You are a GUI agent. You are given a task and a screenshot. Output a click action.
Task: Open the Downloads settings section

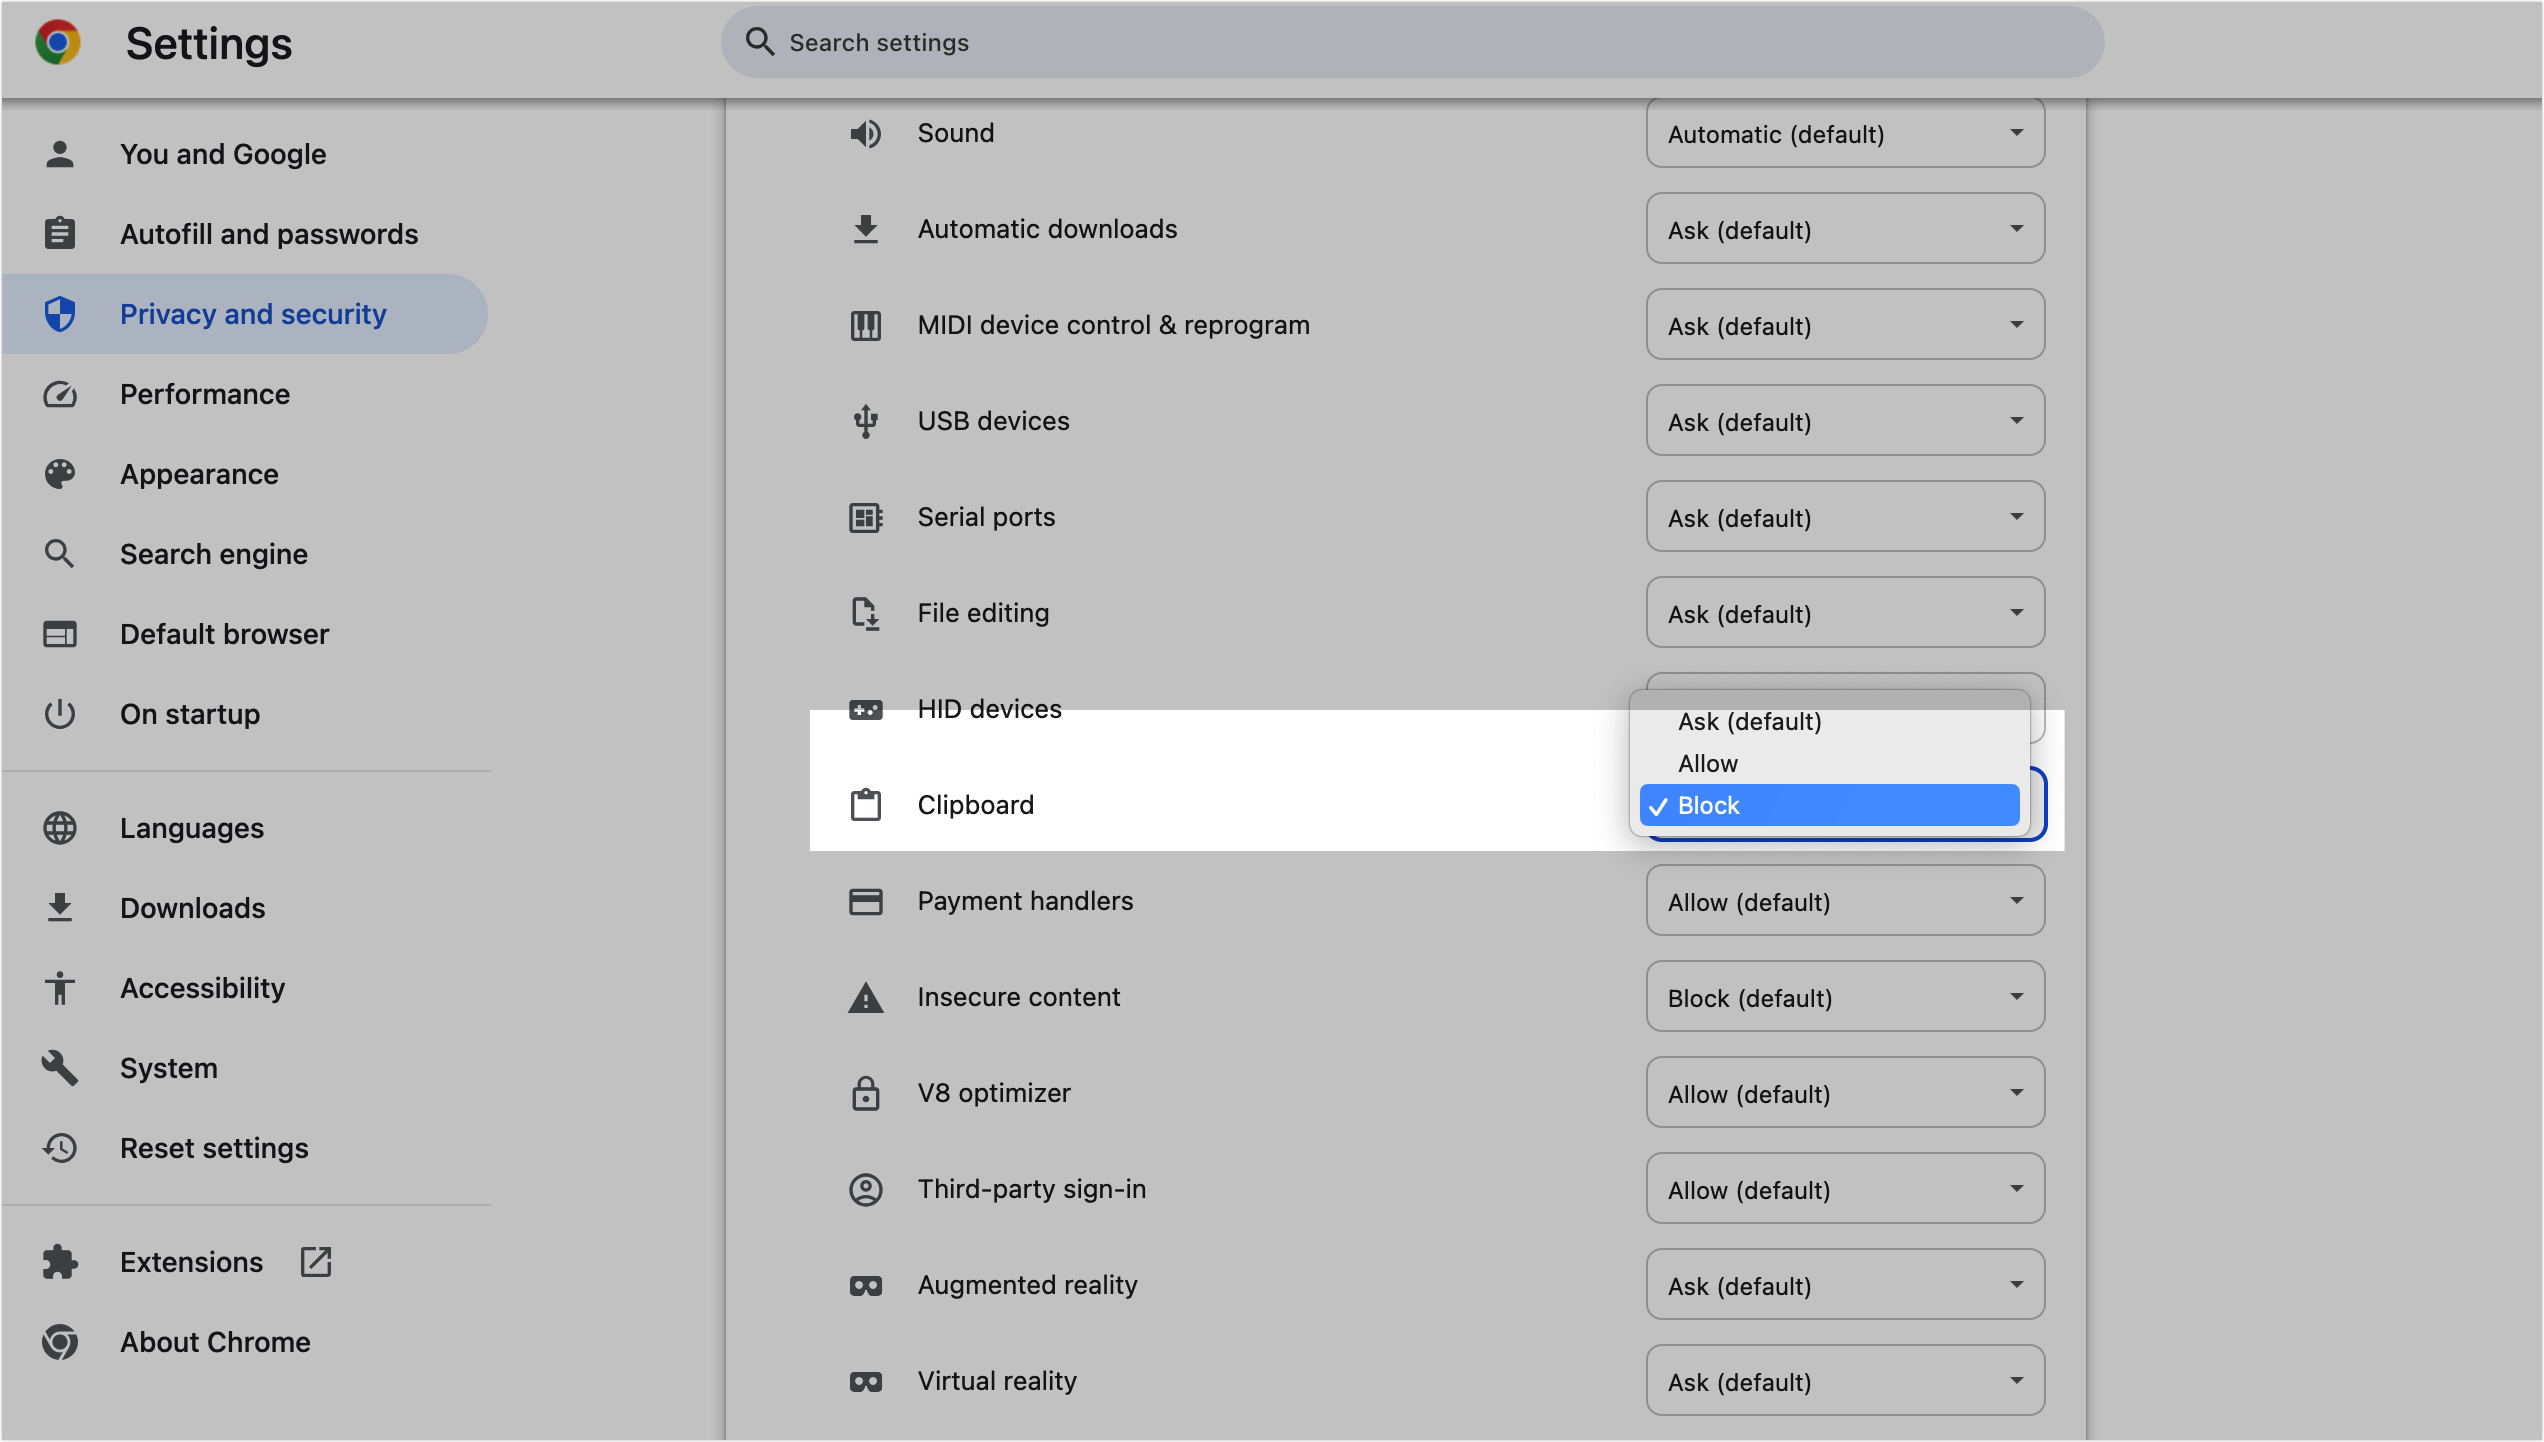tap(192, 908)
